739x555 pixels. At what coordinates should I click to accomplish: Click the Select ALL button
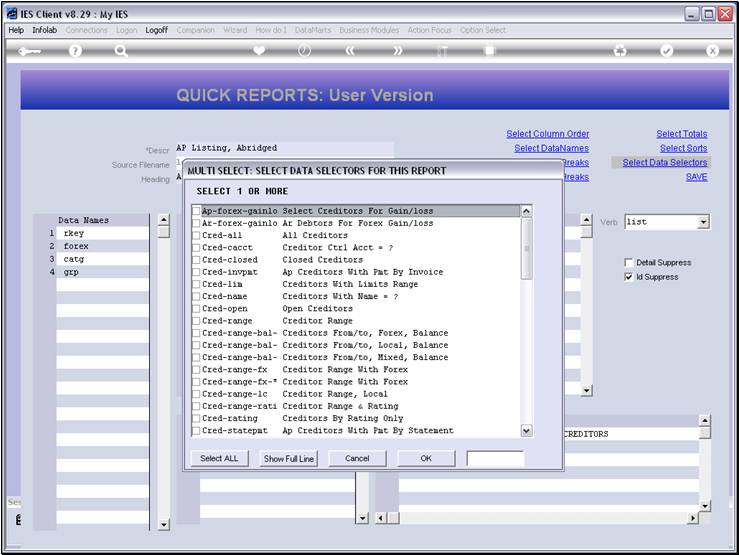point(219,458)
